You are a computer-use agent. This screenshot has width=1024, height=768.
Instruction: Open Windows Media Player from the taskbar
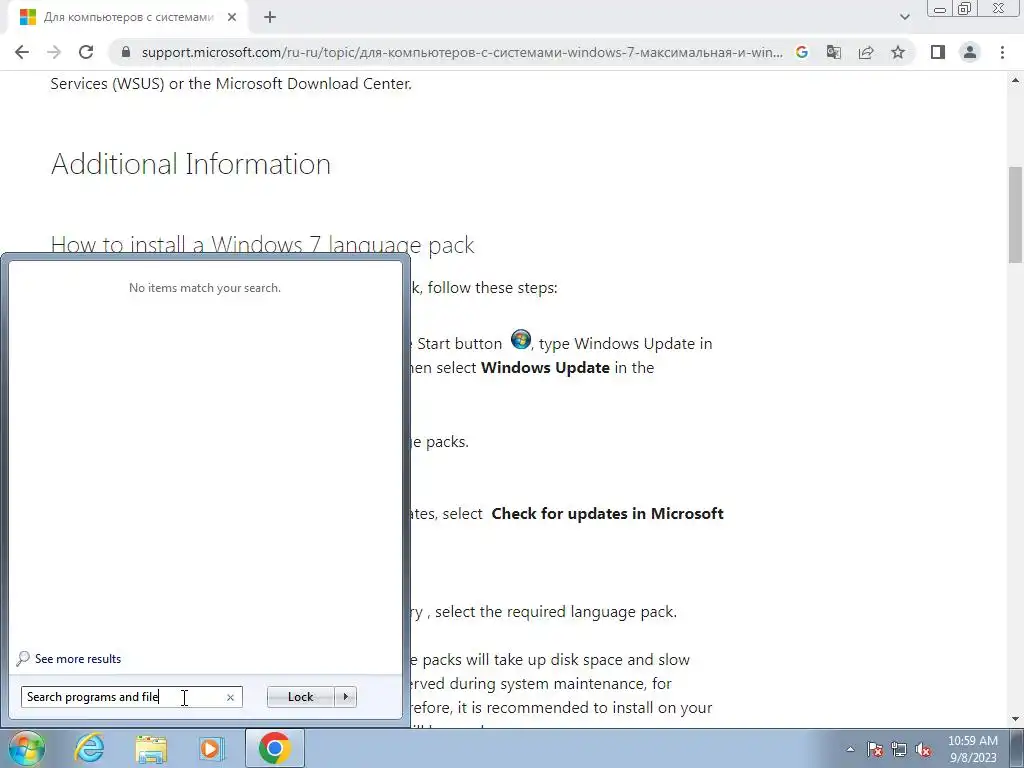(211, 748)
